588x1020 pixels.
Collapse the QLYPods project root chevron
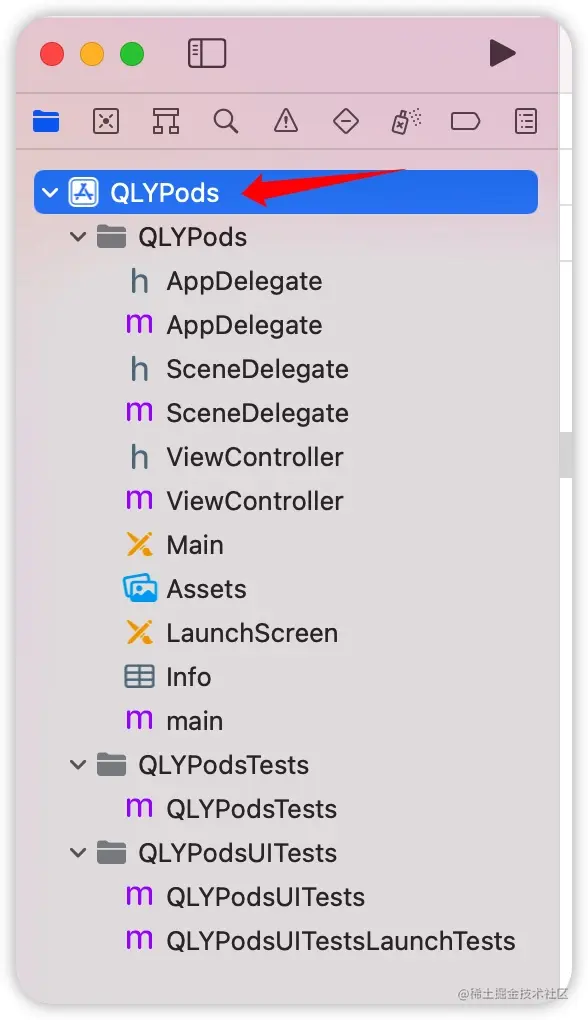tap(50, 193)
